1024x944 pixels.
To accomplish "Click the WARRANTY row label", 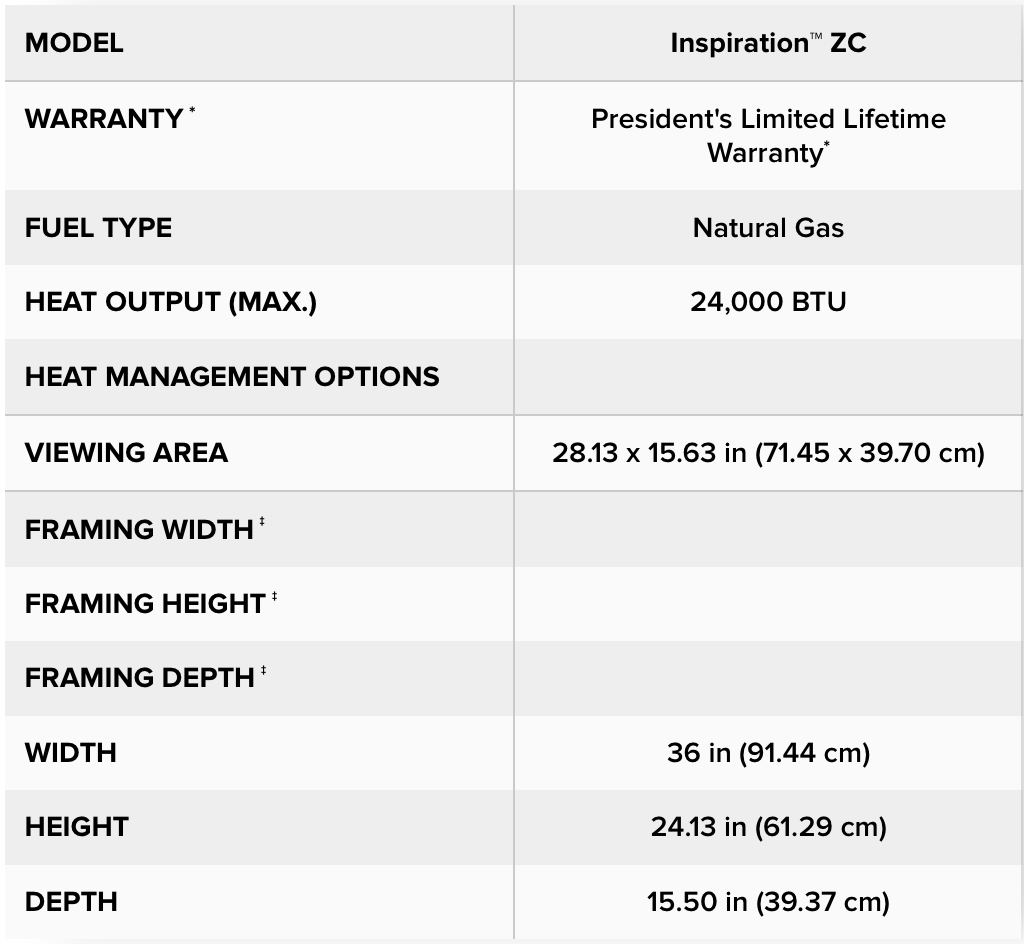I will coord(103,118).
